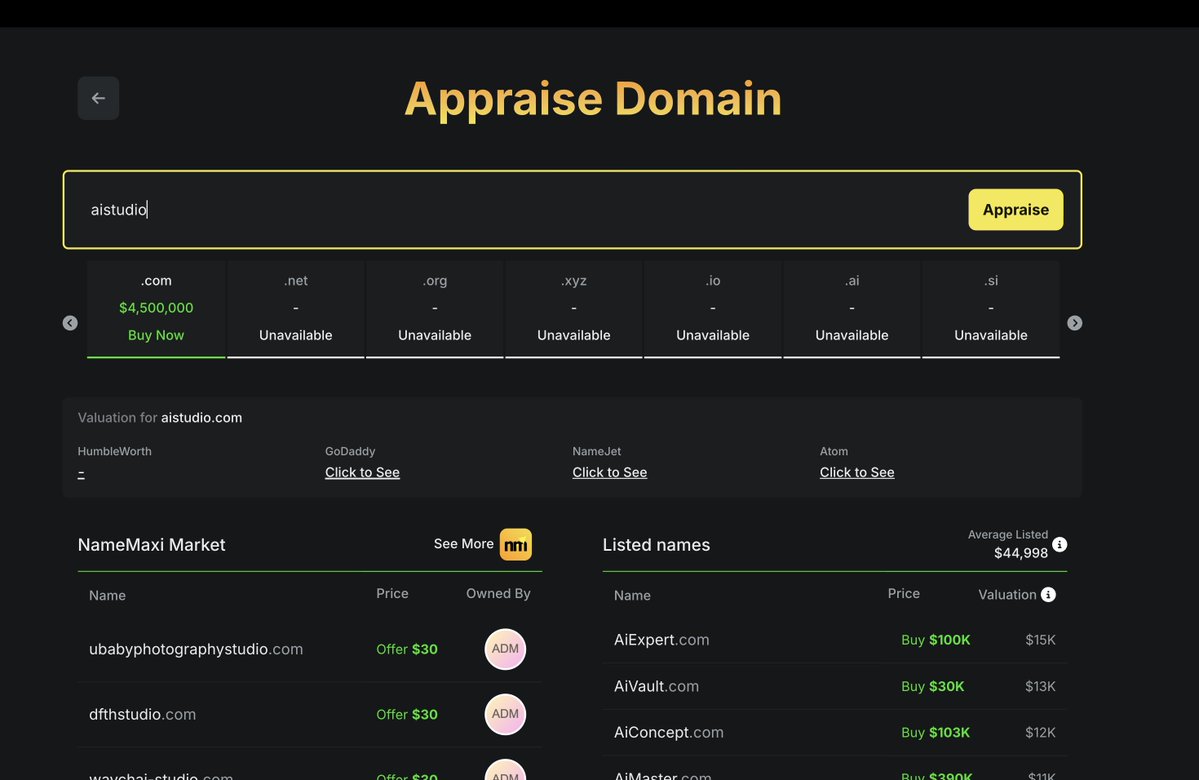Slide TLD carousel right with next arrow
The width and height of the screenshot is (1199, 780).
coord(1074,323)
